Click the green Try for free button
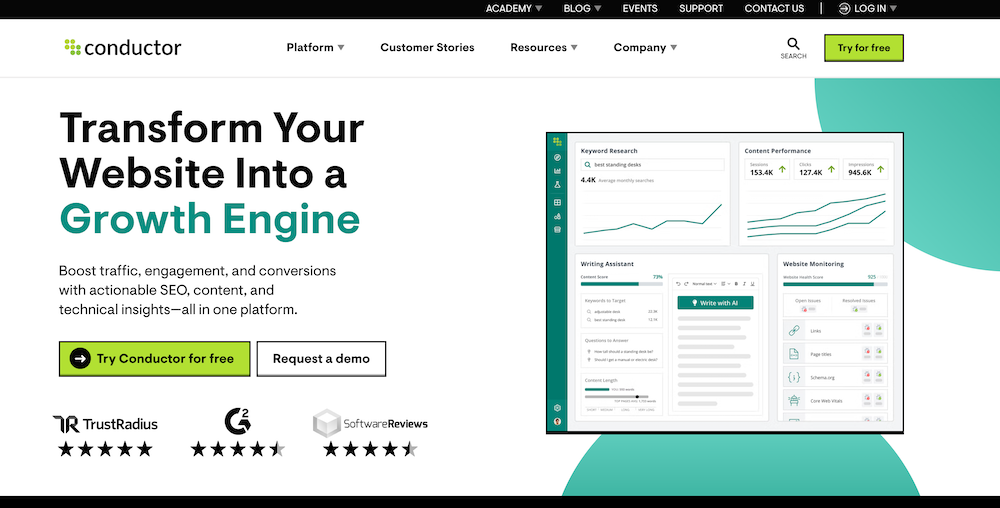 (x=864, y=48)
